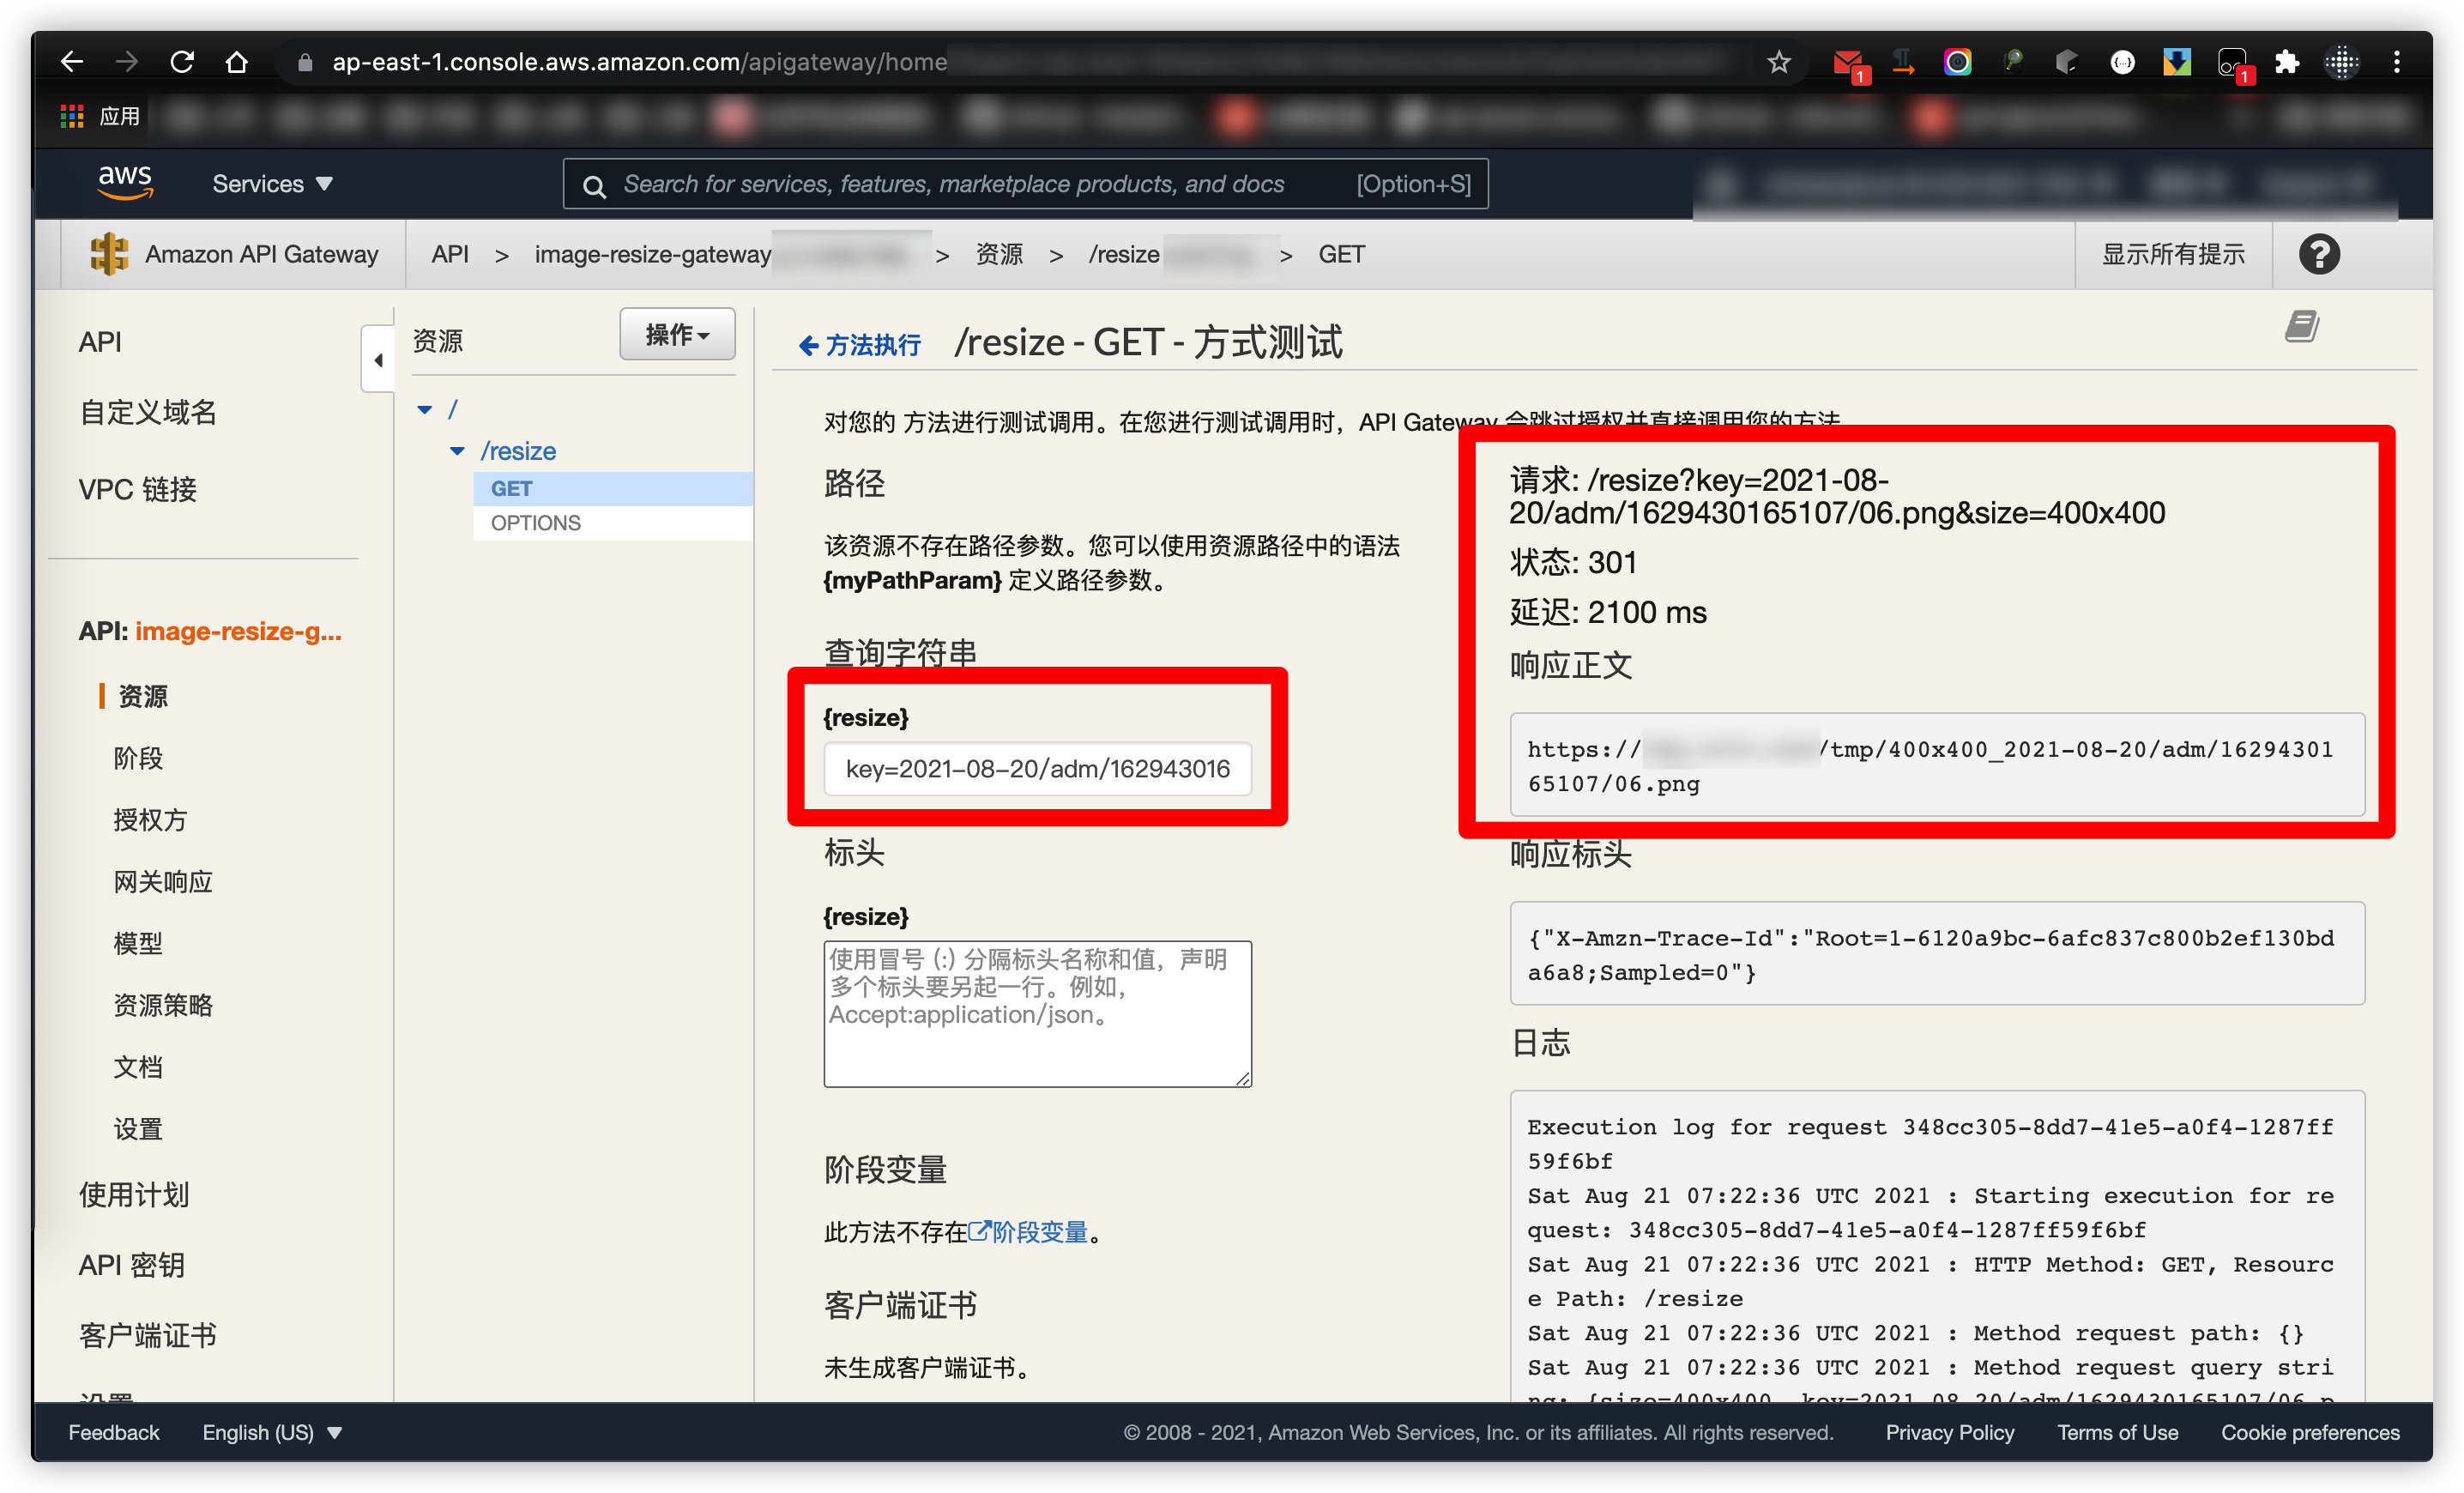Go to the browser home icon

point(237,62)
